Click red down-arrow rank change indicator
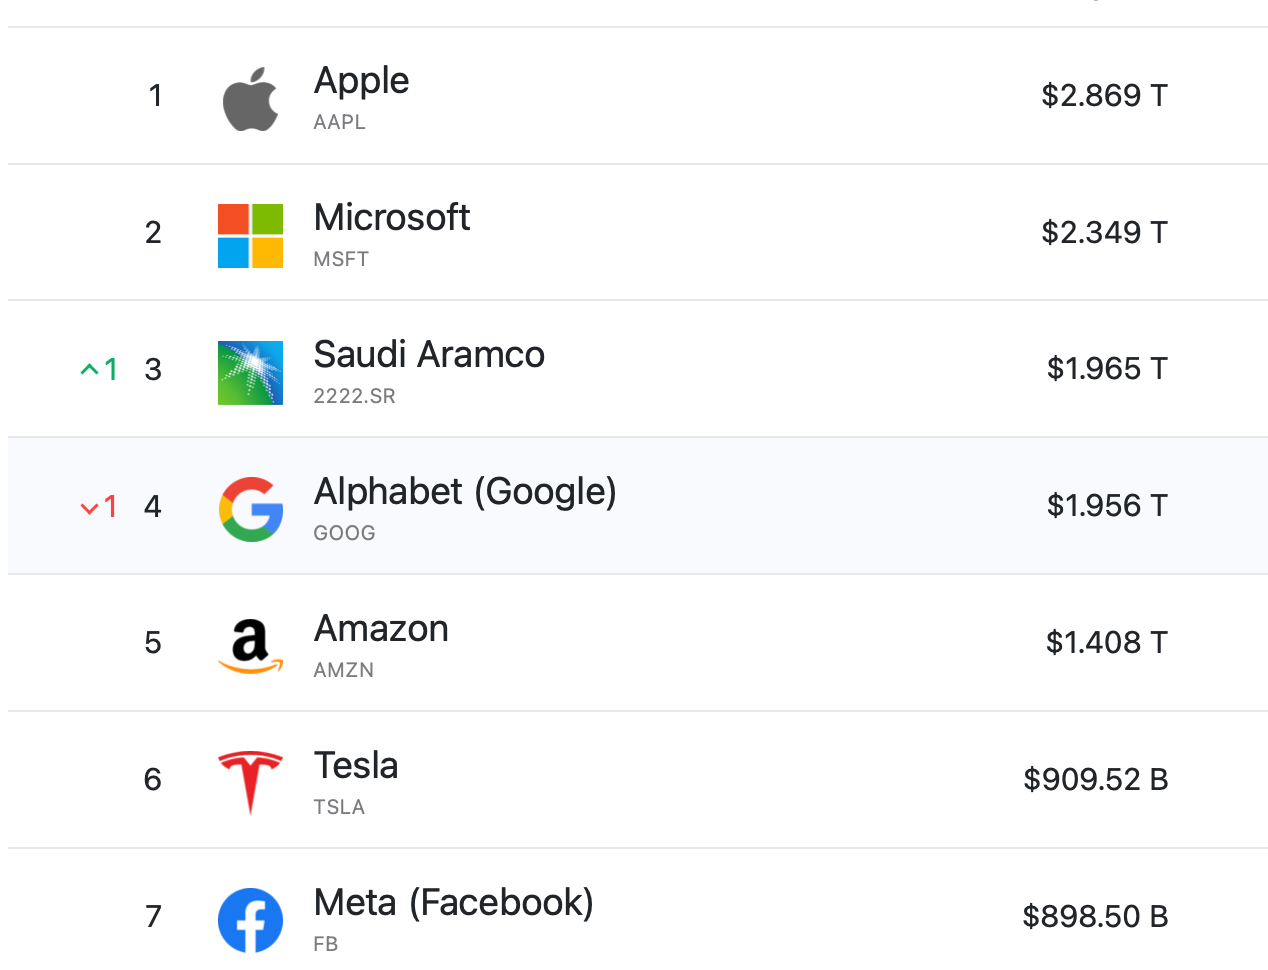1268x970 pixels. pos(98,506)
